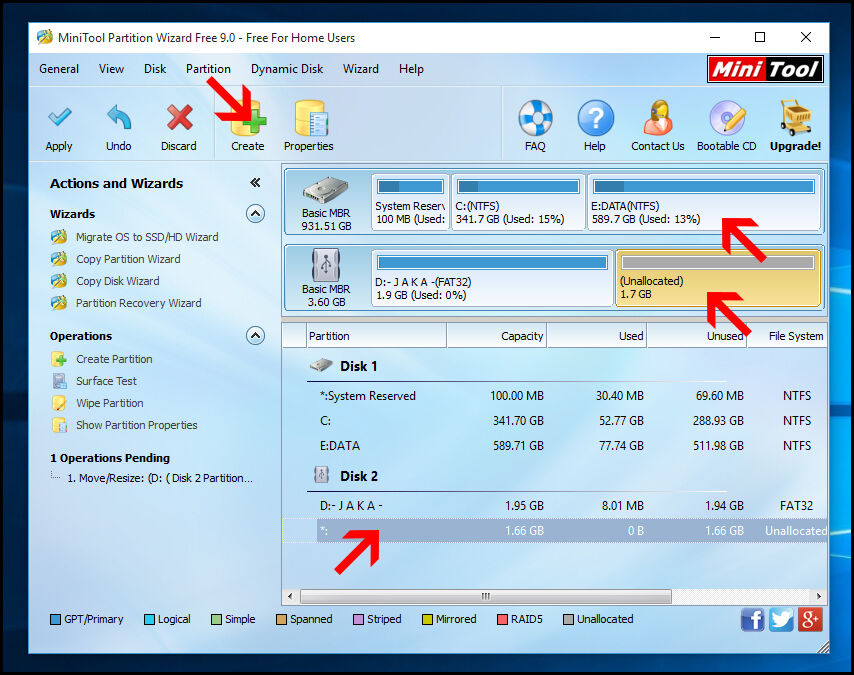The image size is (854, 675).
Task: Select the C:(NTFS) 341.7 GB partition block
Action: point(518,202)
